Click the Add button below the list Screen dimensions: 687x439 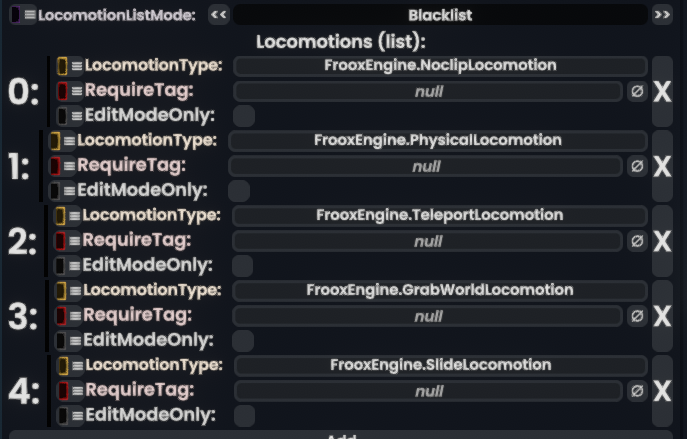(x=343, y=435)
